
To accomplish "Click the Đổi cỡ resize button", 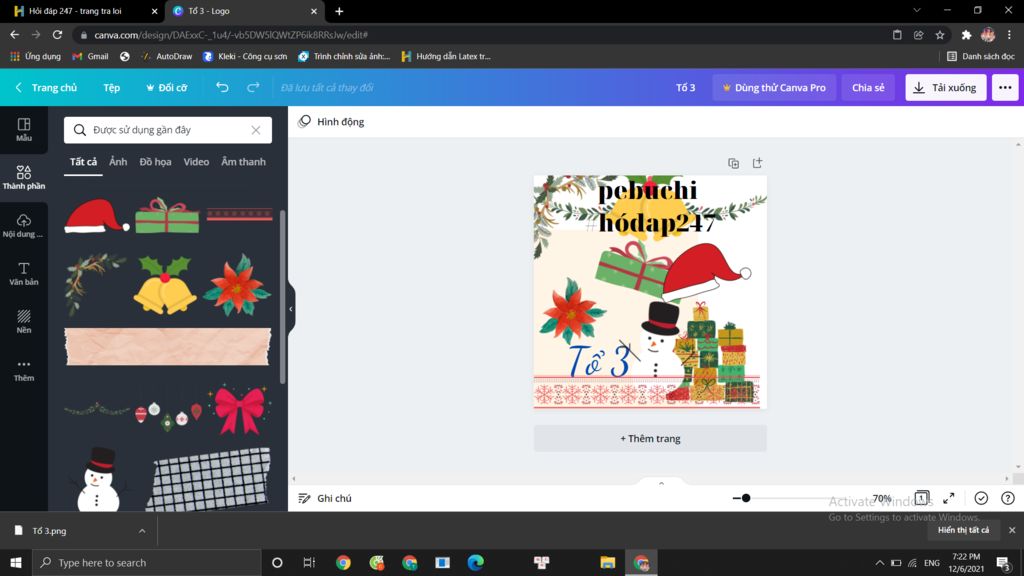I will [167, 88].
